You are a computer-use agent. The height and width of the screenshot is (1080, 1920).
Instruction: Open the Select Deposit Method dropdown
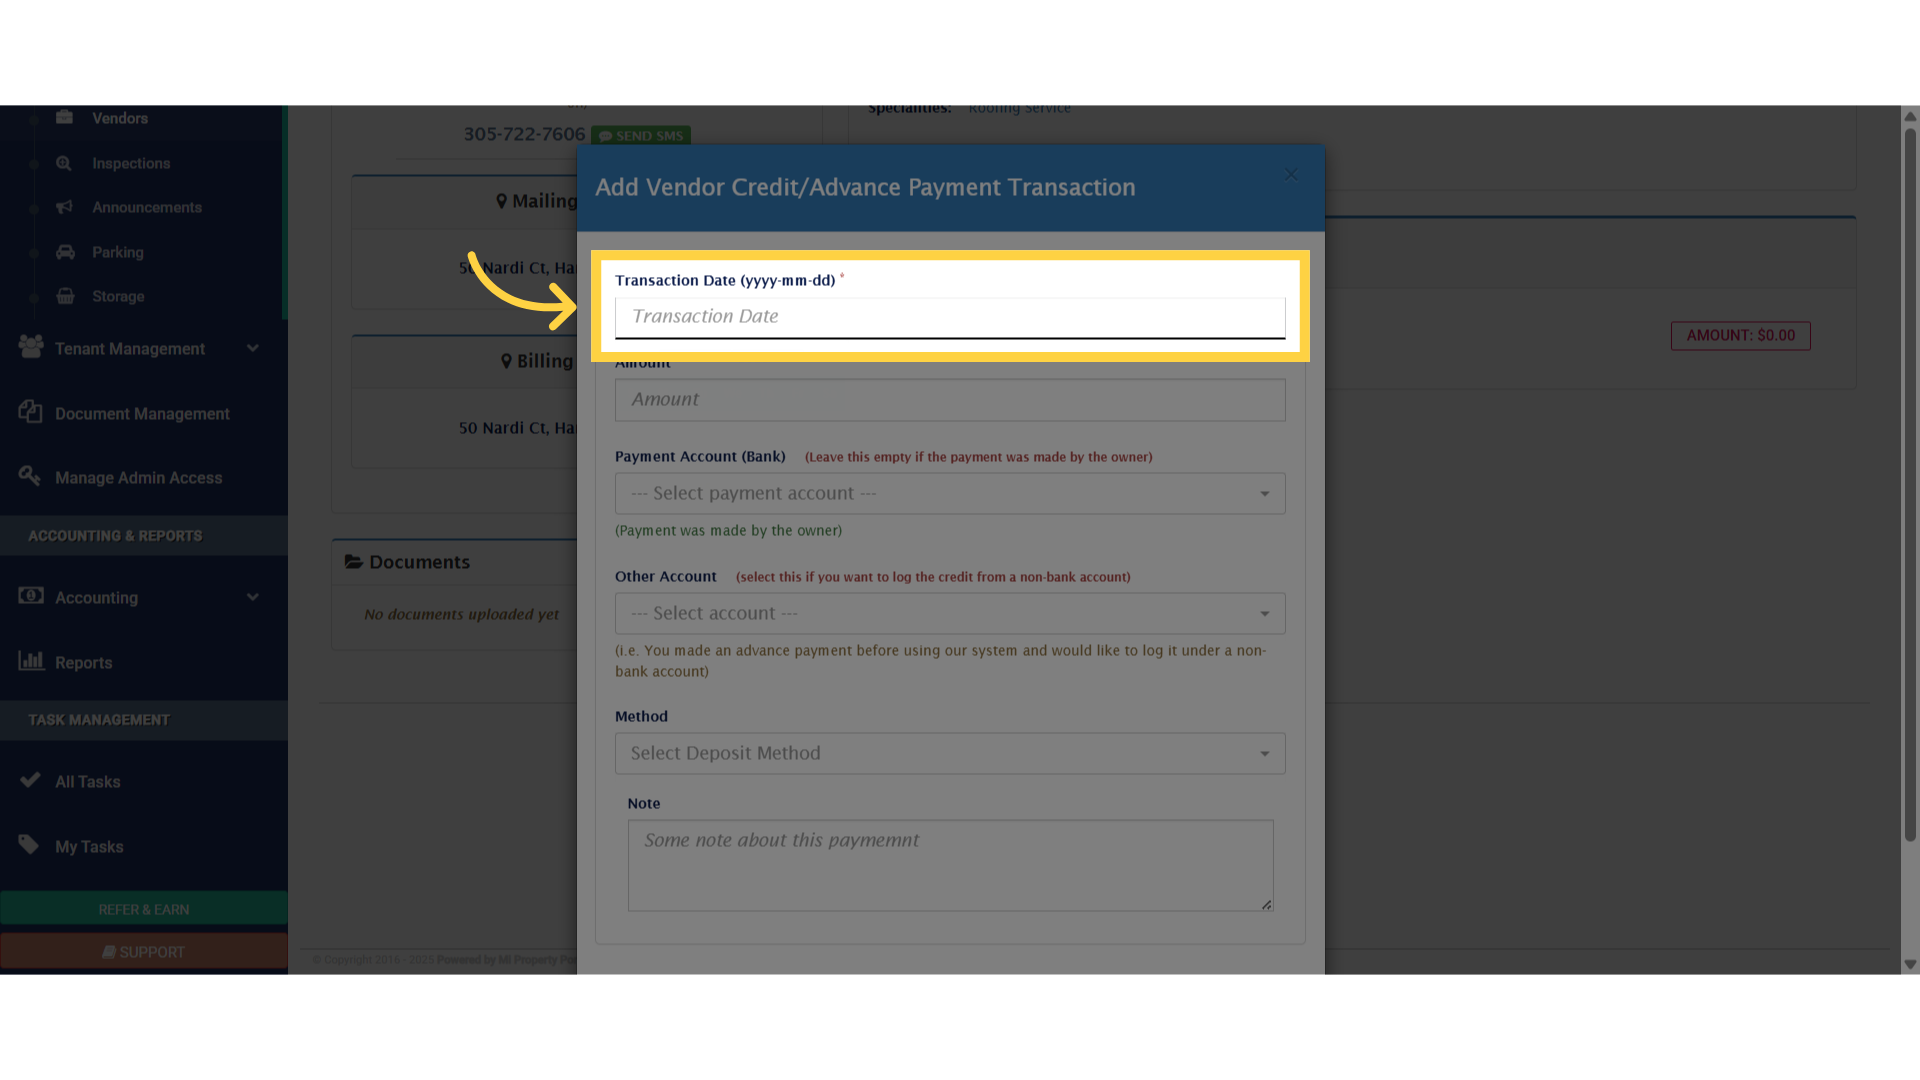pyautogui.click(x=950, y=754)
